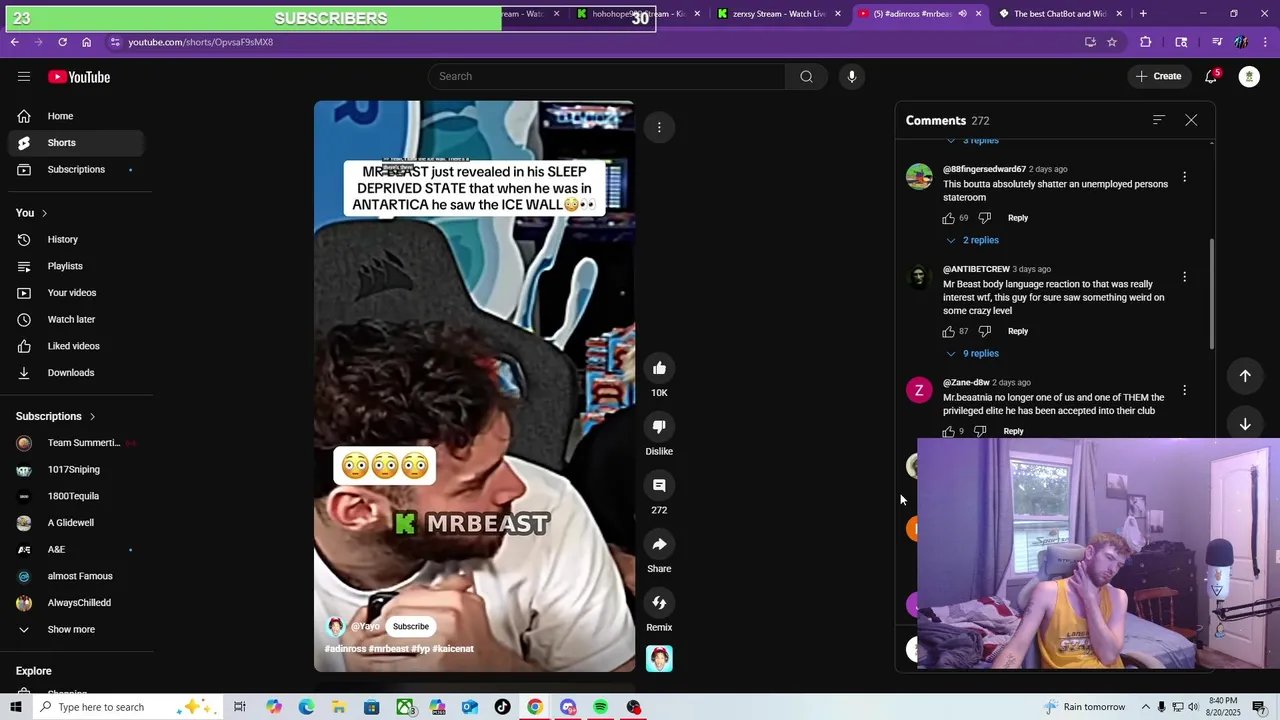This screenshot has width=1280, height=720.
Task: Close the Comments panel
Action: pyautogui.click(x=1191, y=120)
